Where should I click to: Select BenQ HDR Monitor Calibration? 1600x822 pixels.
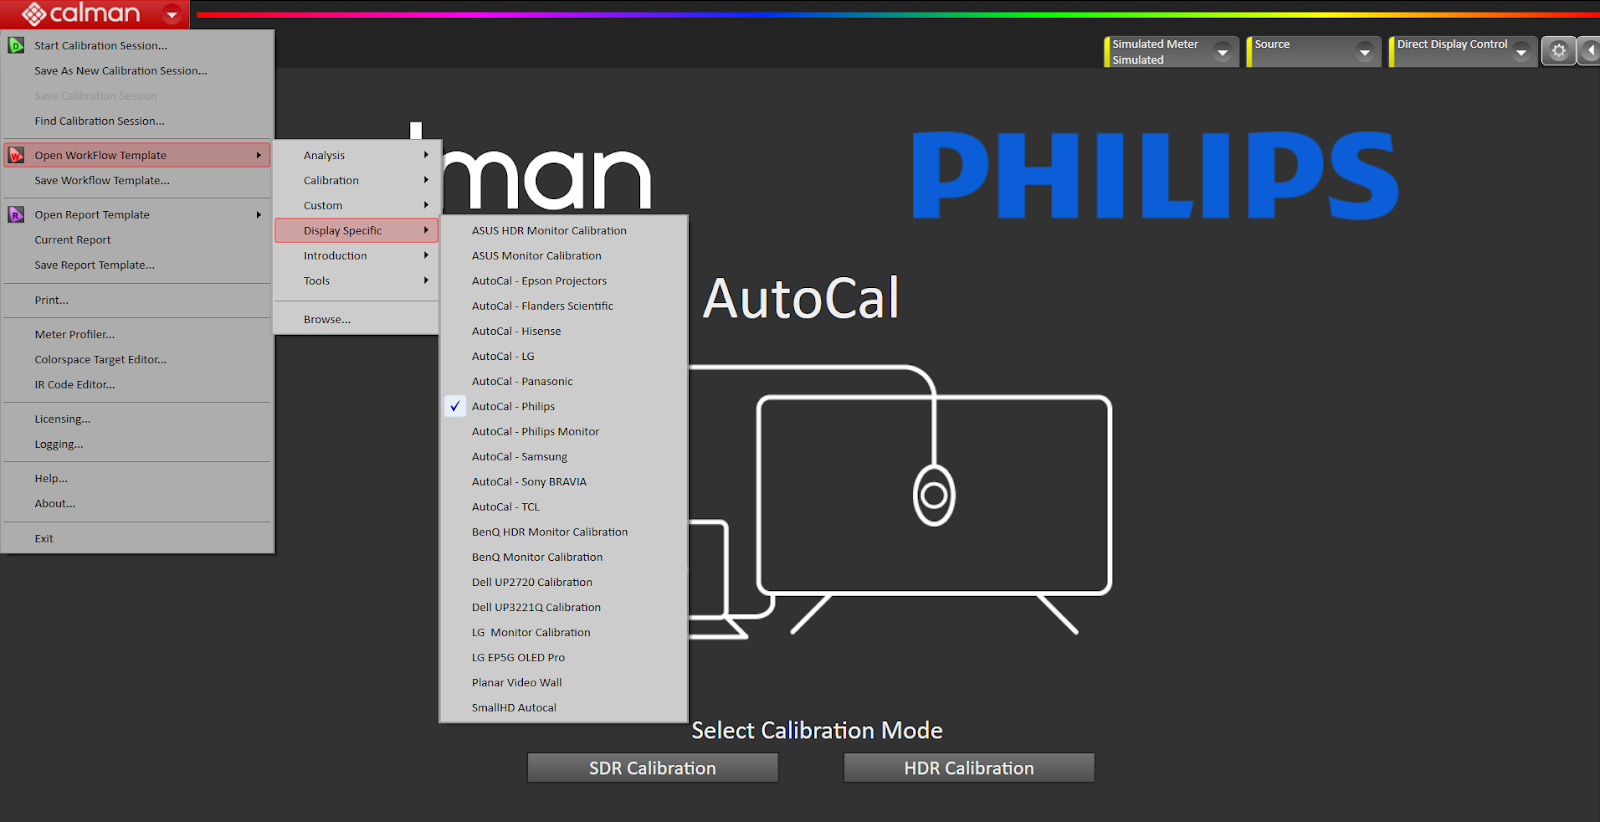[564, 531]
